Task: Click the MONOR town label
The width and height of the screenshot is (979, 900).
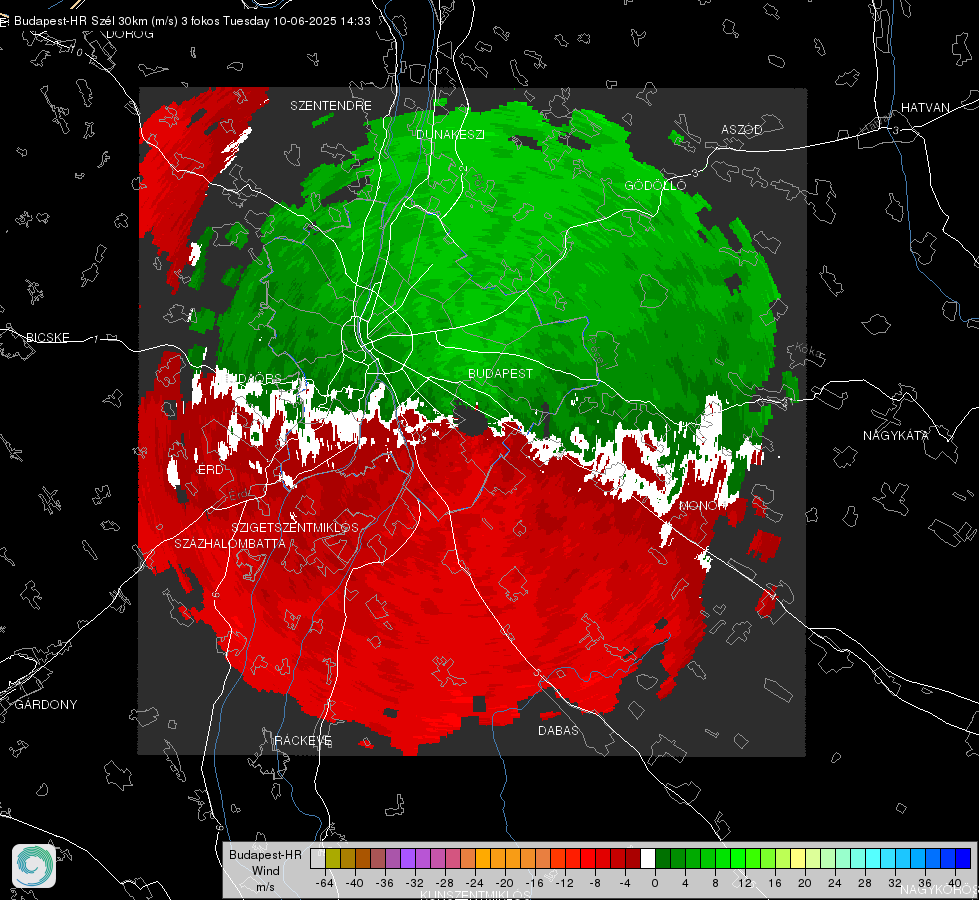Action: [x=702, y=505]
